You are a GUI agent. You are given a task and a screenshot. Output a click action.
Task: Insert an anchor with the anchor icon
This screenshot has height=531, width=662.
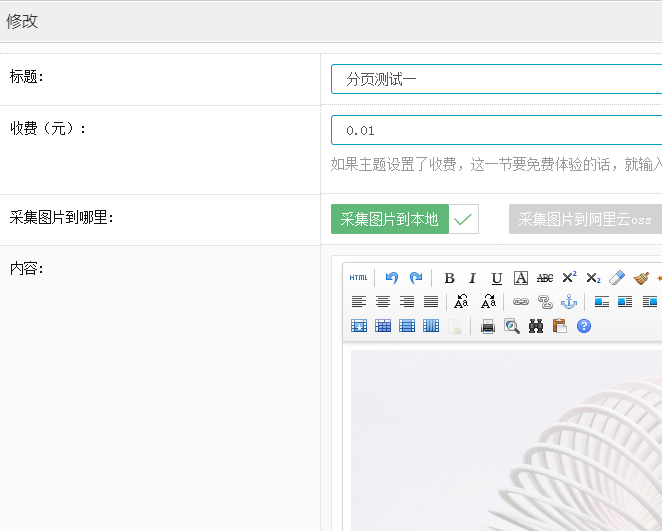pos(568,302)
